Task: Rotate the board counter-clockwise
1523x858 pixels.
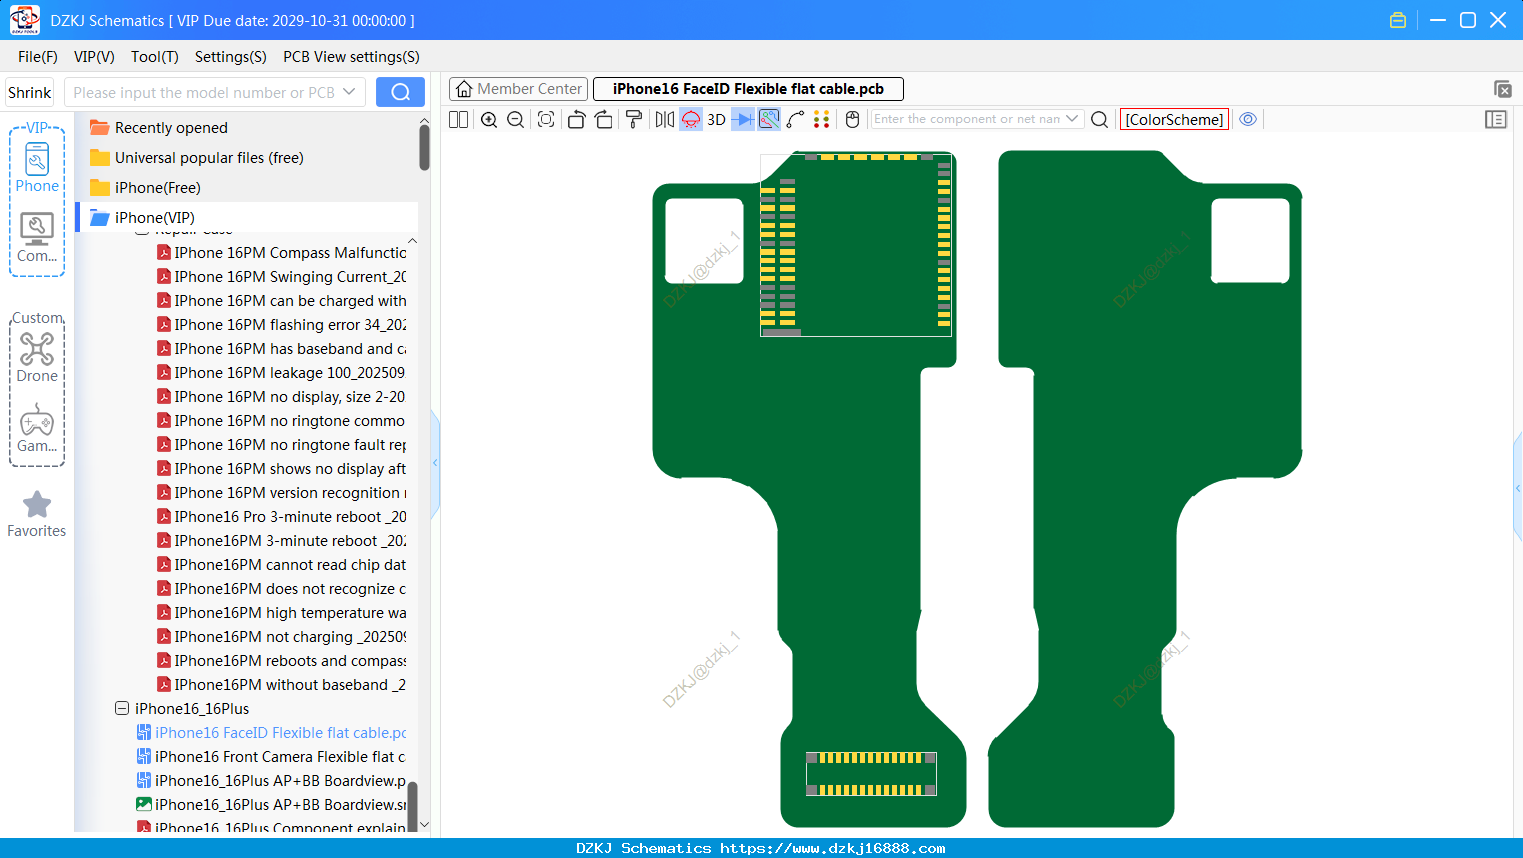Action: tap(576, 119)
